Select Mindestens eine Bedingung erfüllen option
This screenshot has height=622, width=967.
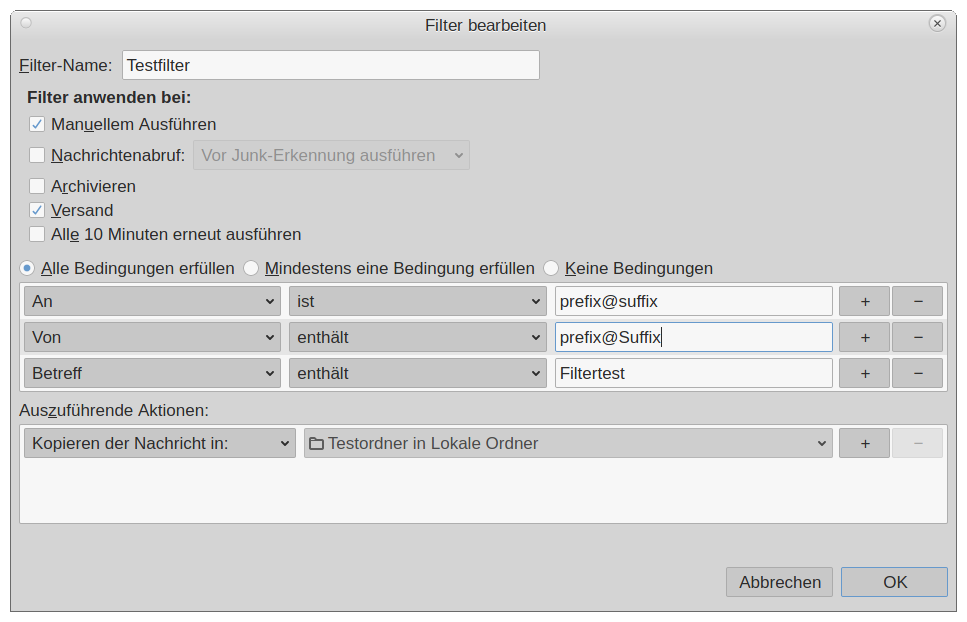pos(252,268)
